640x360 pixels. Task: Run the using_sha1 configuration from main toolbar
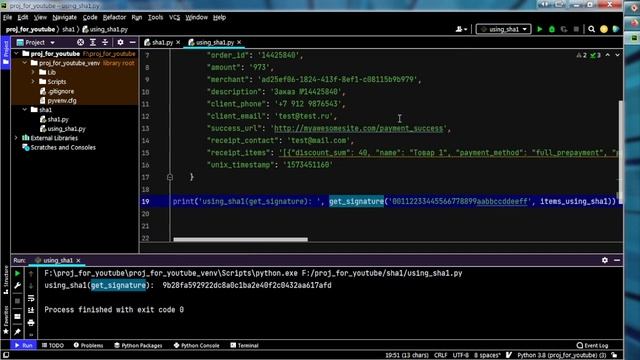(540, 29)
